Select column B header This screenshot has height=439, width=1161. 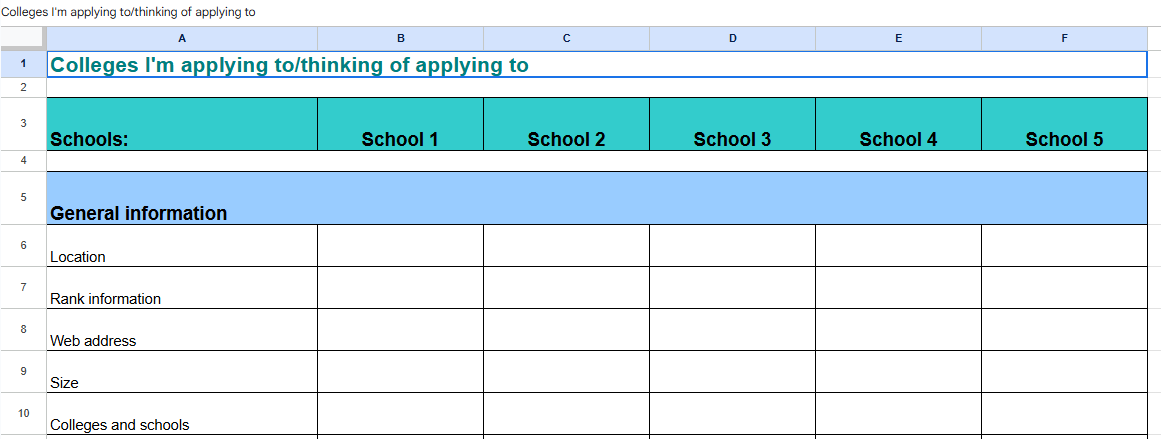click(x=400, y=38)
